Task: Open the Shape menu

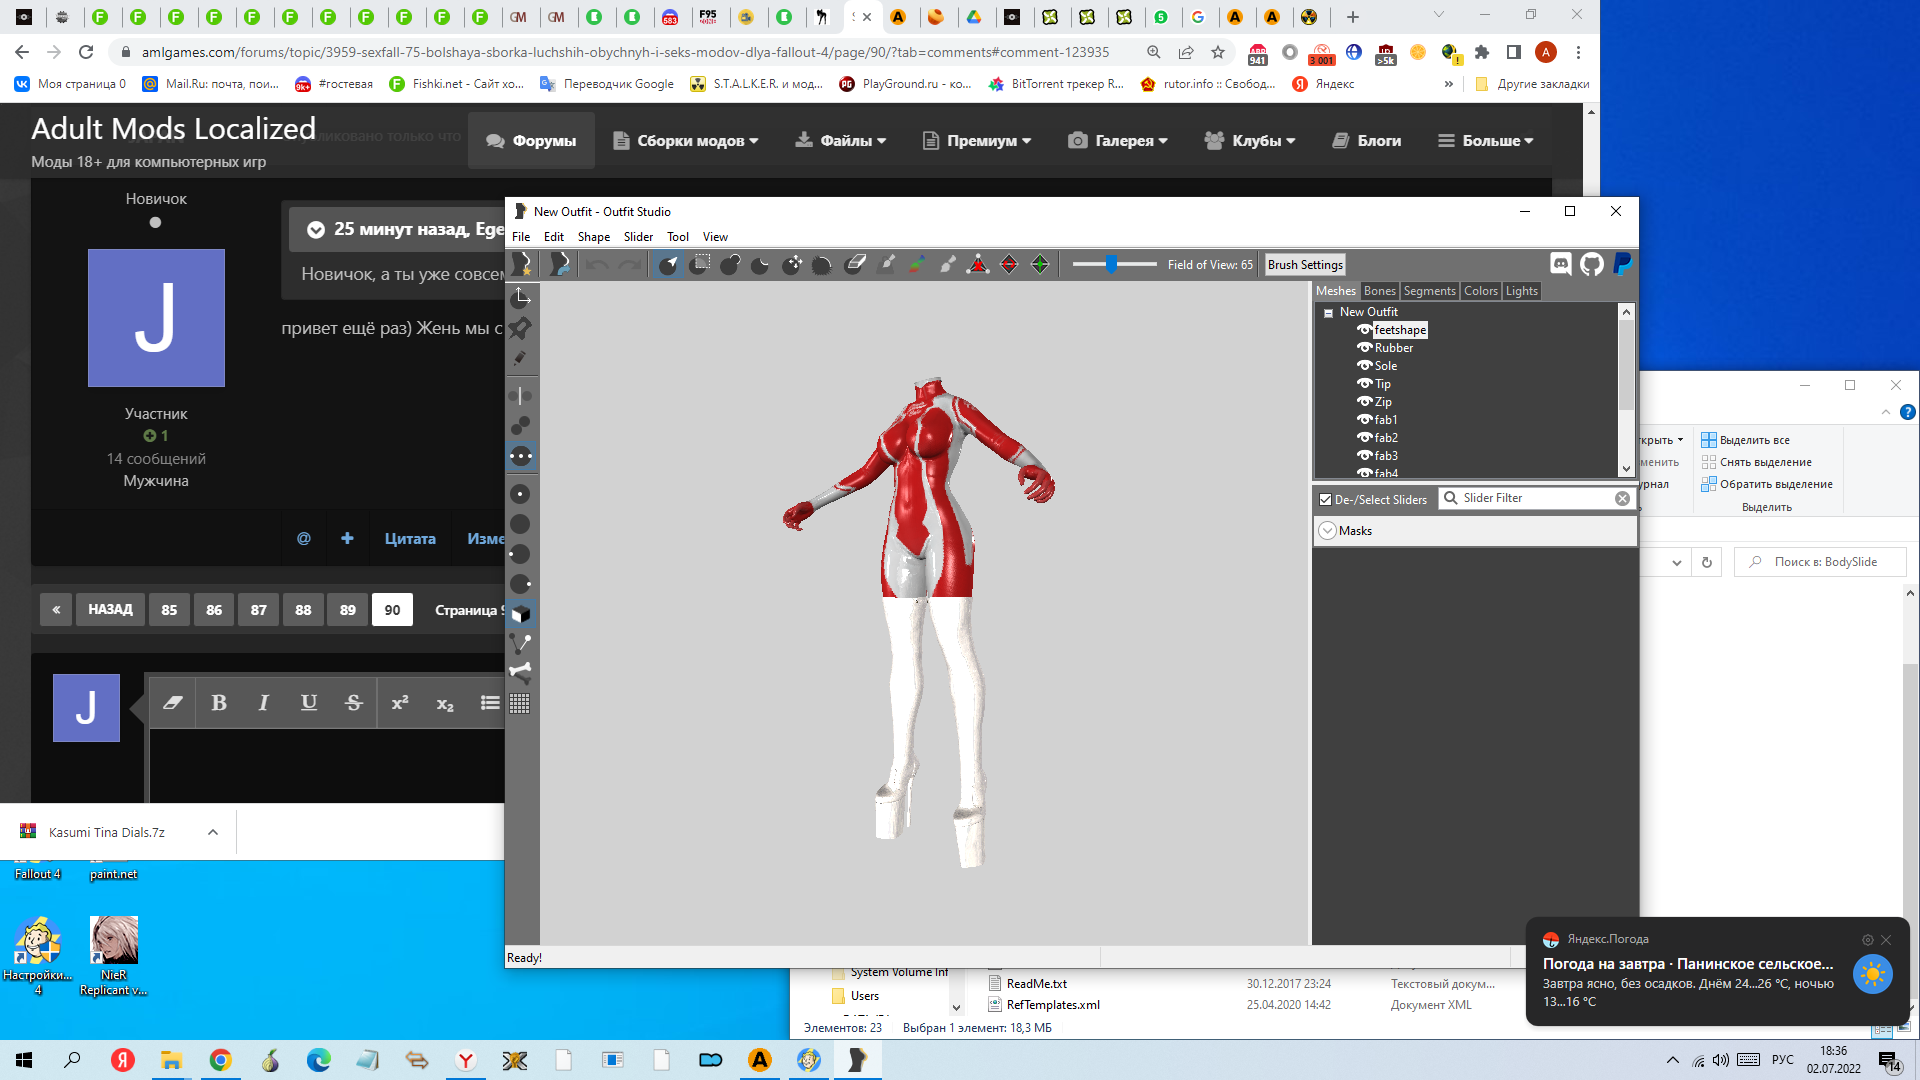Action: pos(593,237)
